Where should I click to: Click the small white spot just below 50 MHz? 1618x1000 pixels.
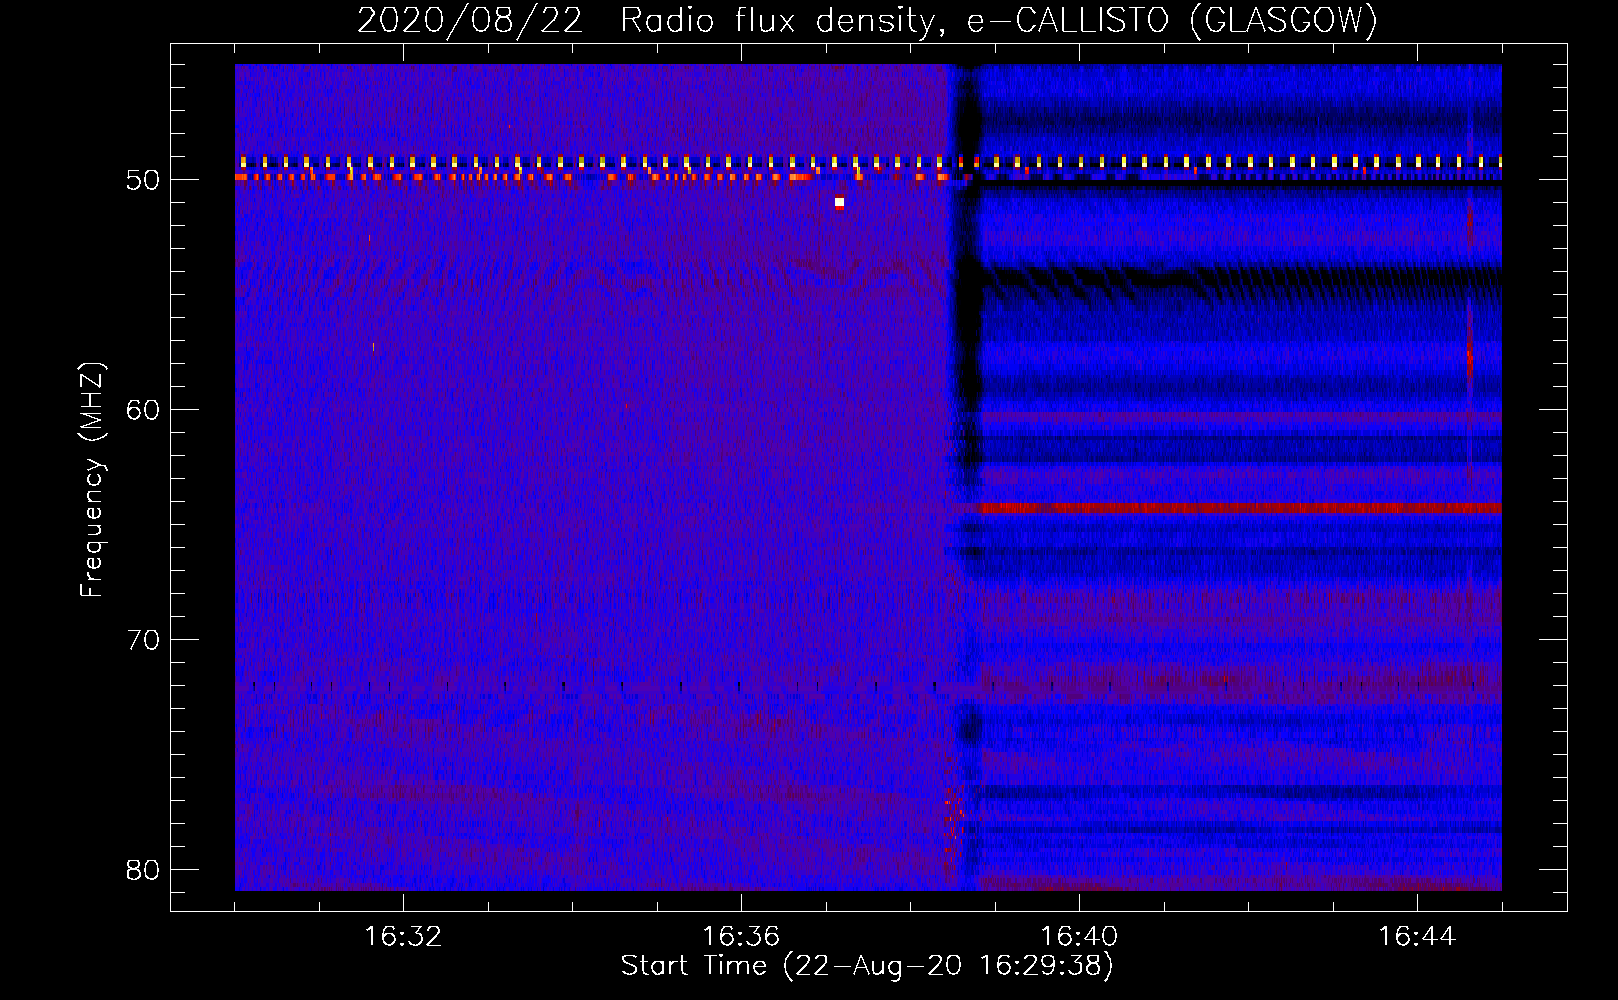click(x=839, y=203)
